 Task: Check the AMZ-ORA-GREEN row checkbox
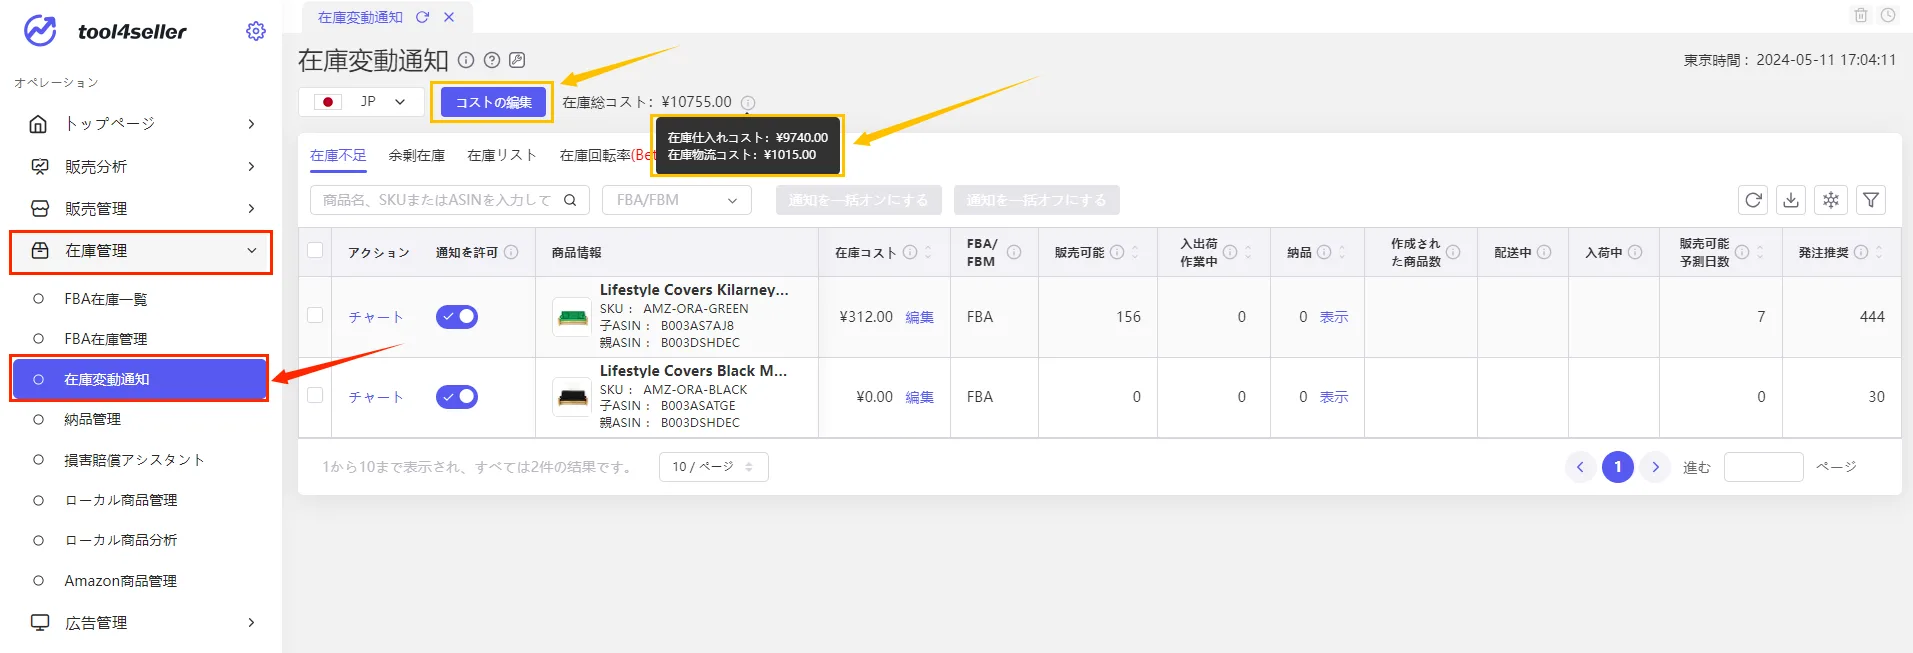[x=315, y=315]
